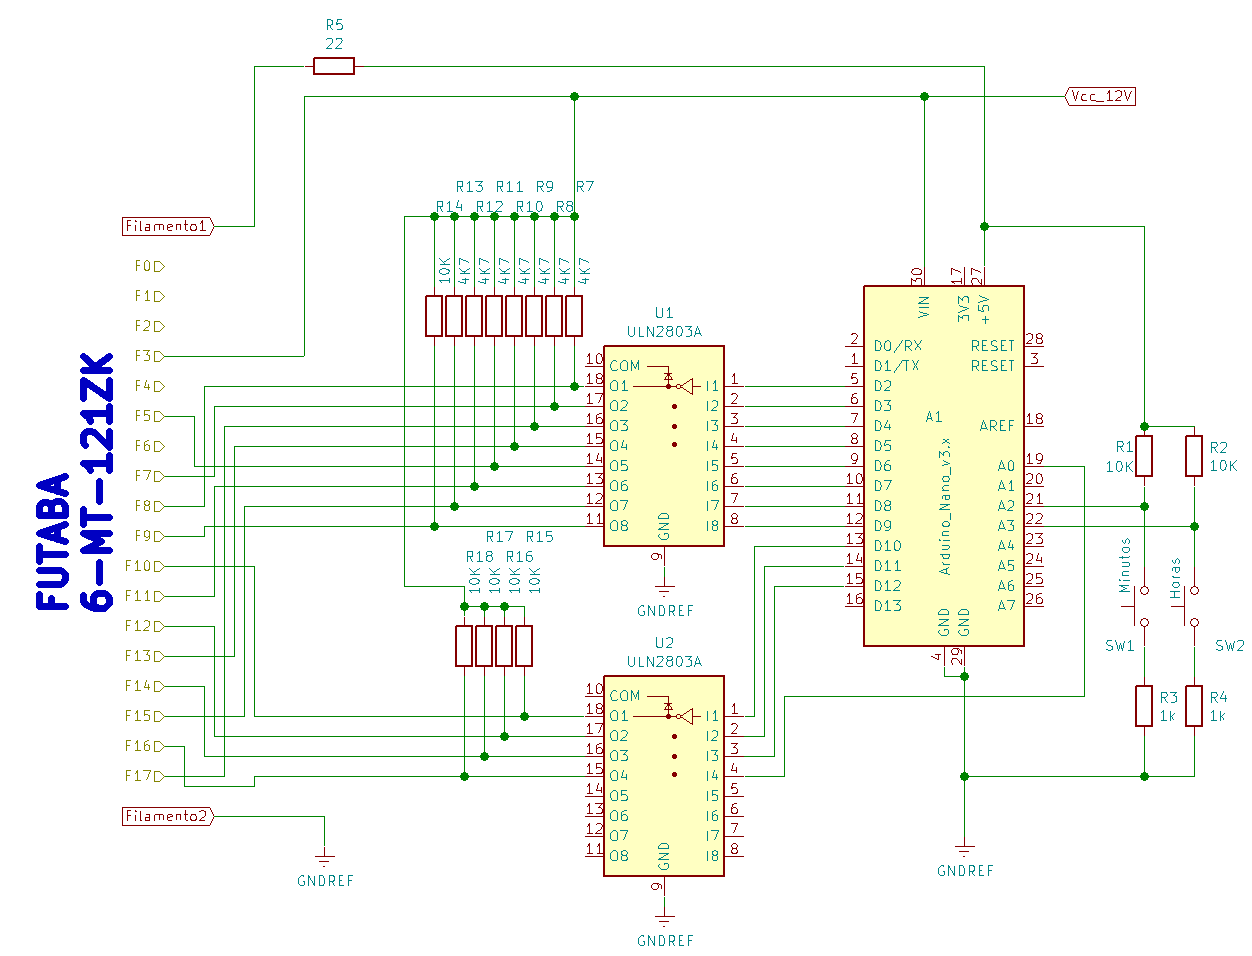The image size is (1252, 956).
Task: Click the F0 display pin connector
Action: pyautogui.click(x=149, y=266)
